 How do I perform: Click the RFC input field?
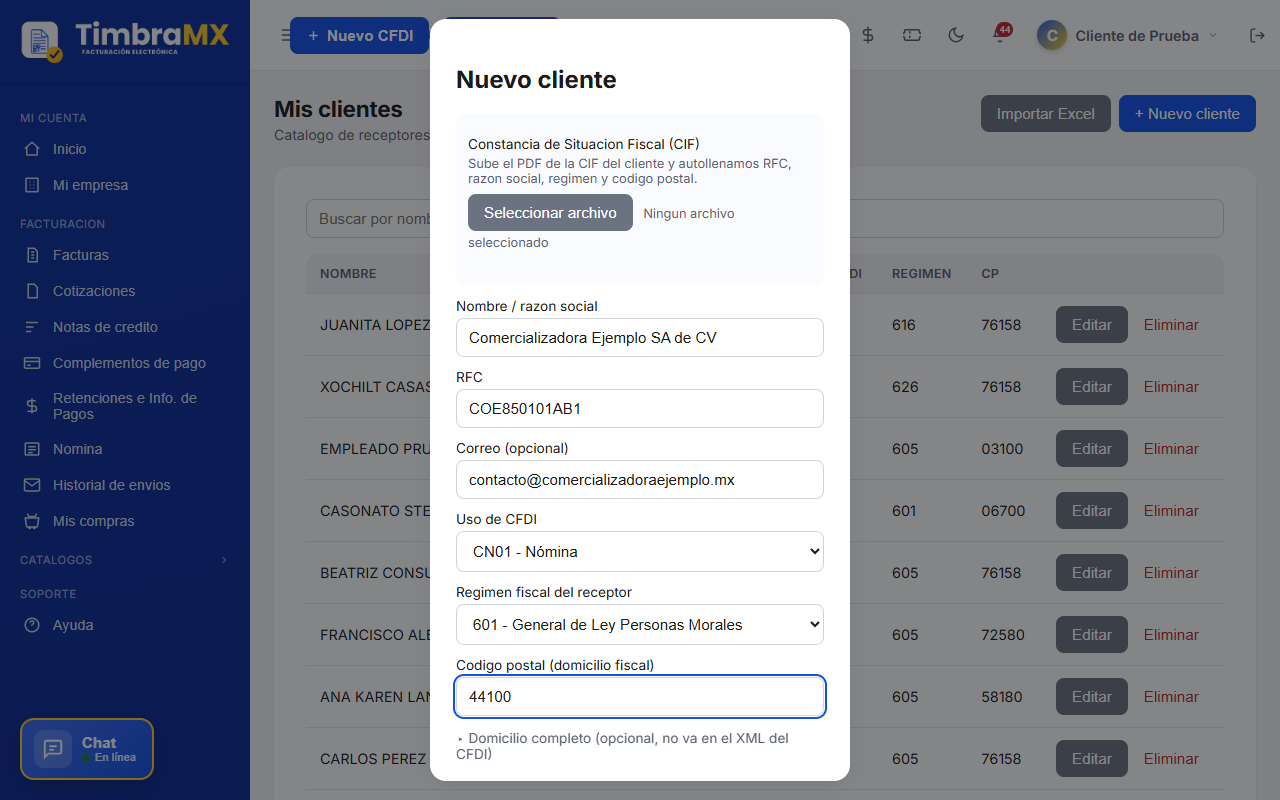tap(640, 409)
